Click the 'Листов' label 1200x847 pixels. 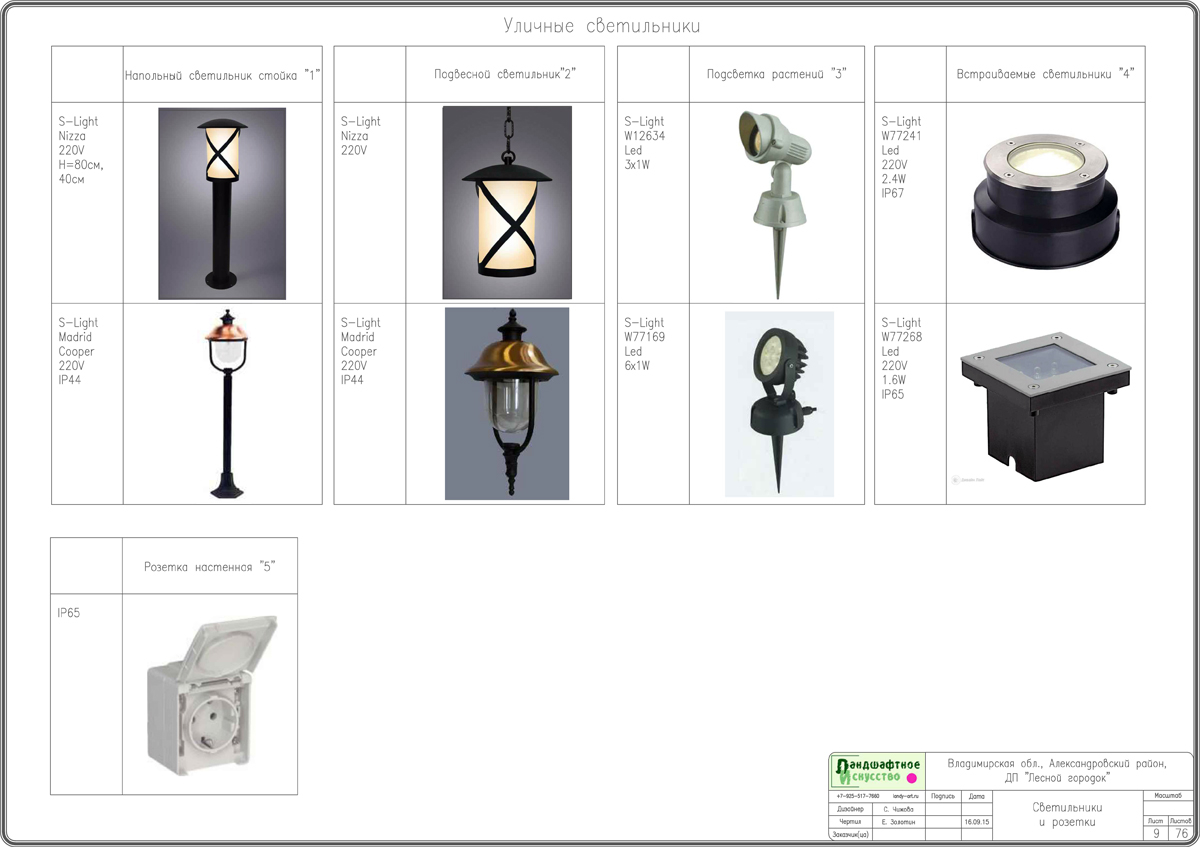[x=1180, y=822]
